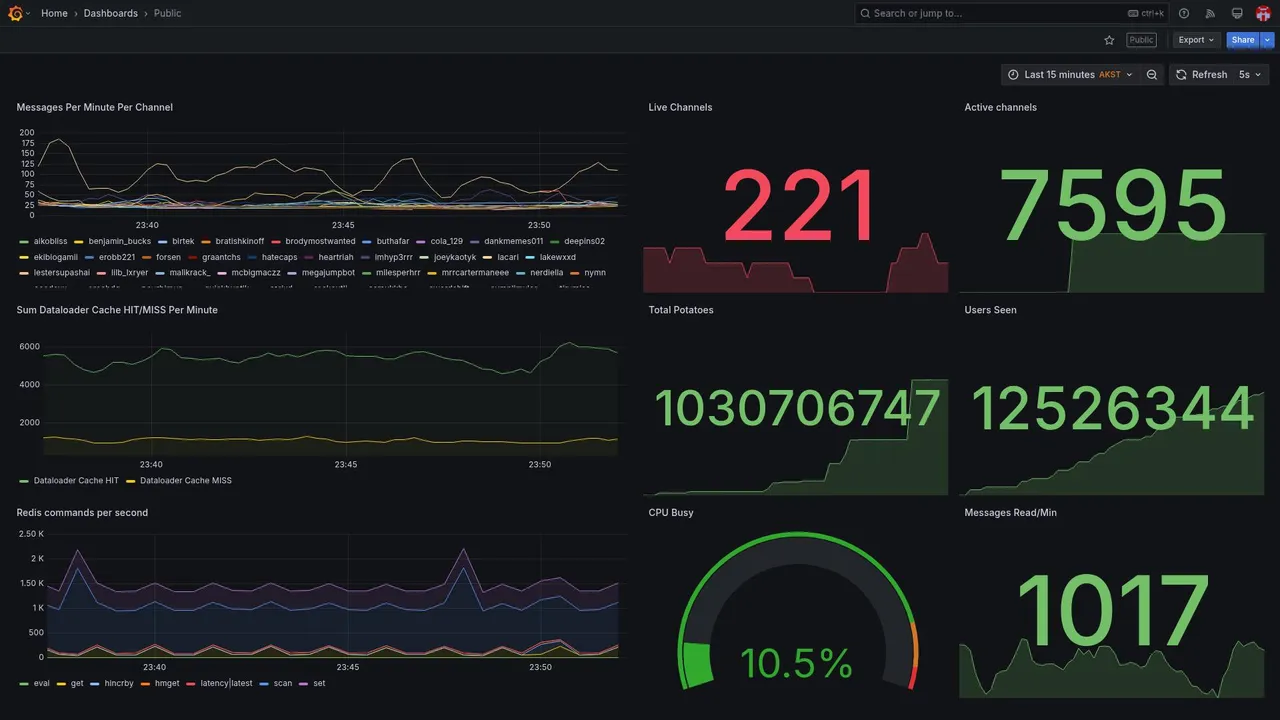Open the news feed icon

coord(1210,13)
